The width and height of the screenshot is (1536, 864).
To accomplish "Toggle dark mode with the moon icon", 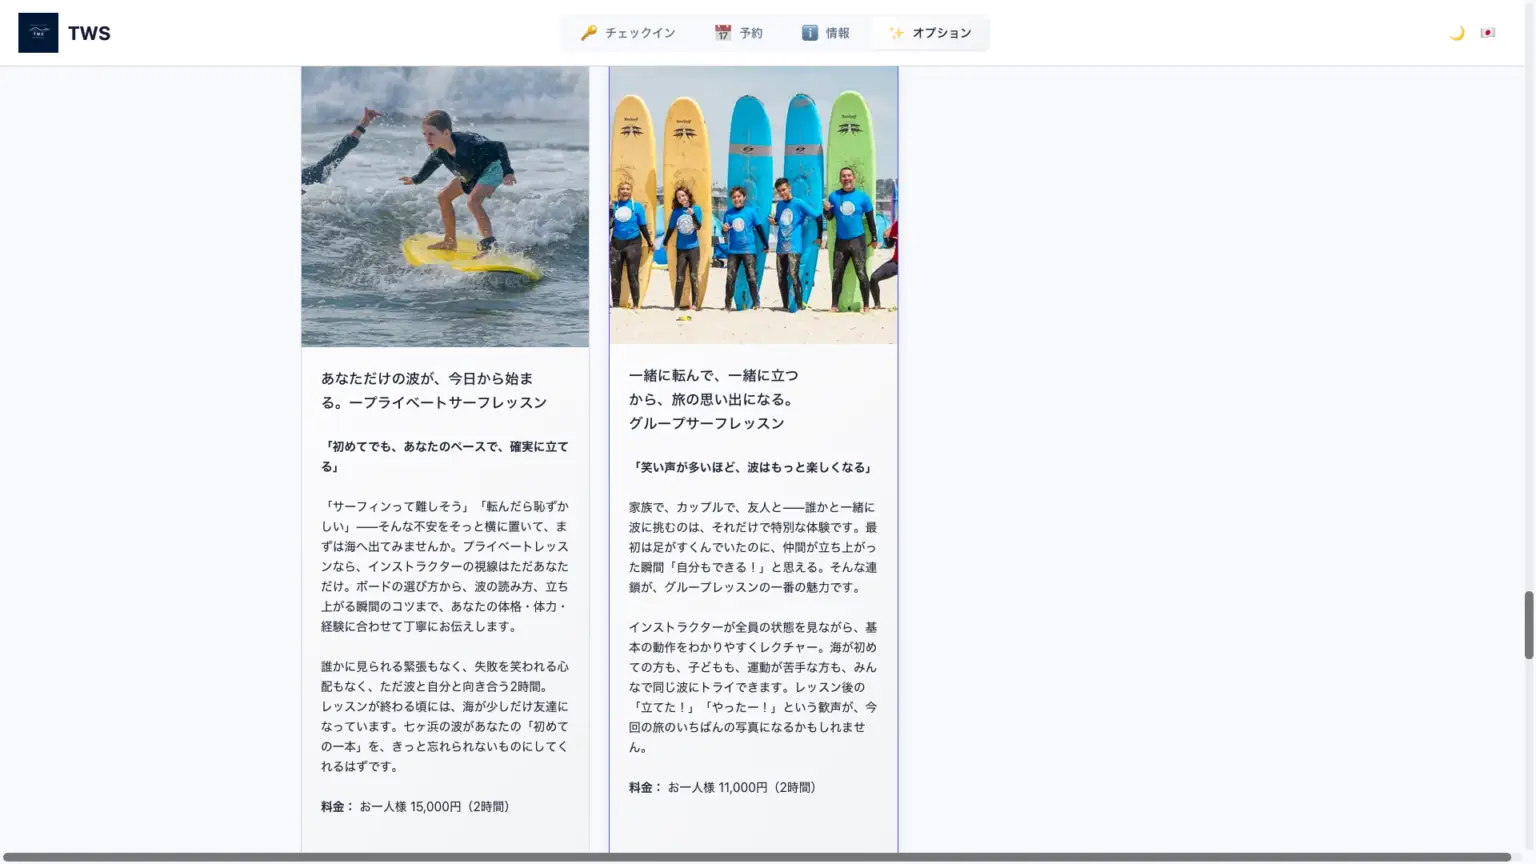I will (x=1457, y=33).
